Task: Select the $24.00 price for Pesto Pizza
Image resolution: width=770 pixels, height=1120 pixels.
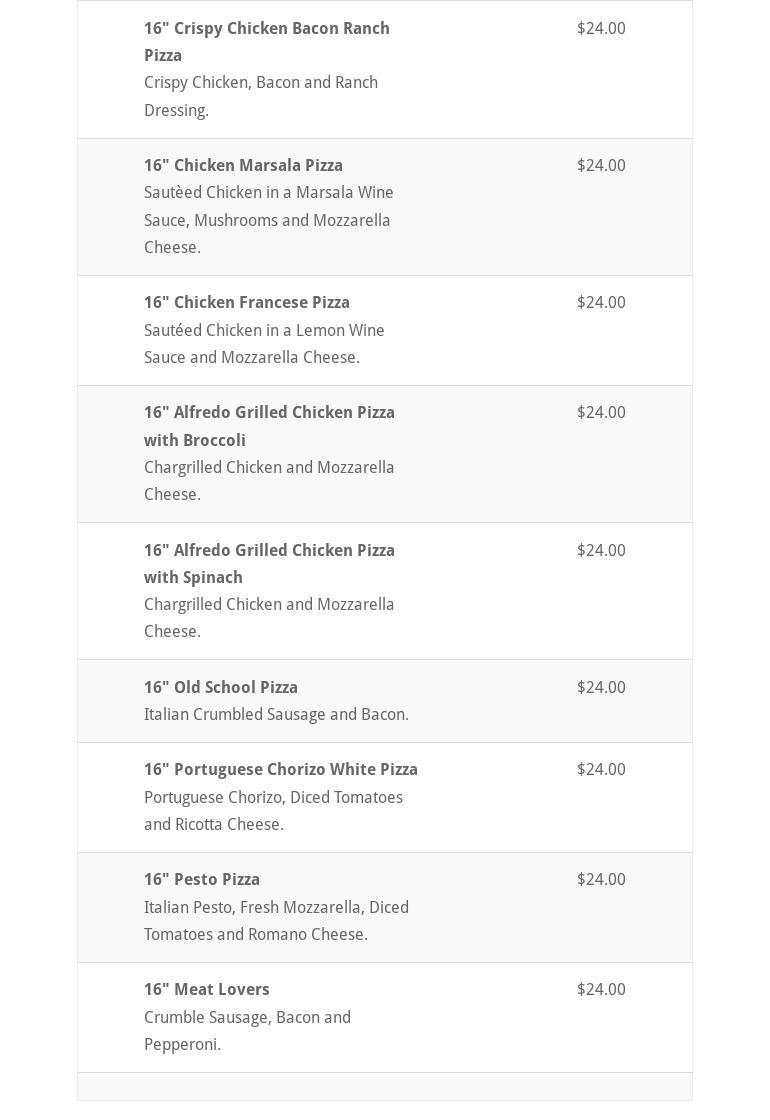Action: [601, 879]
